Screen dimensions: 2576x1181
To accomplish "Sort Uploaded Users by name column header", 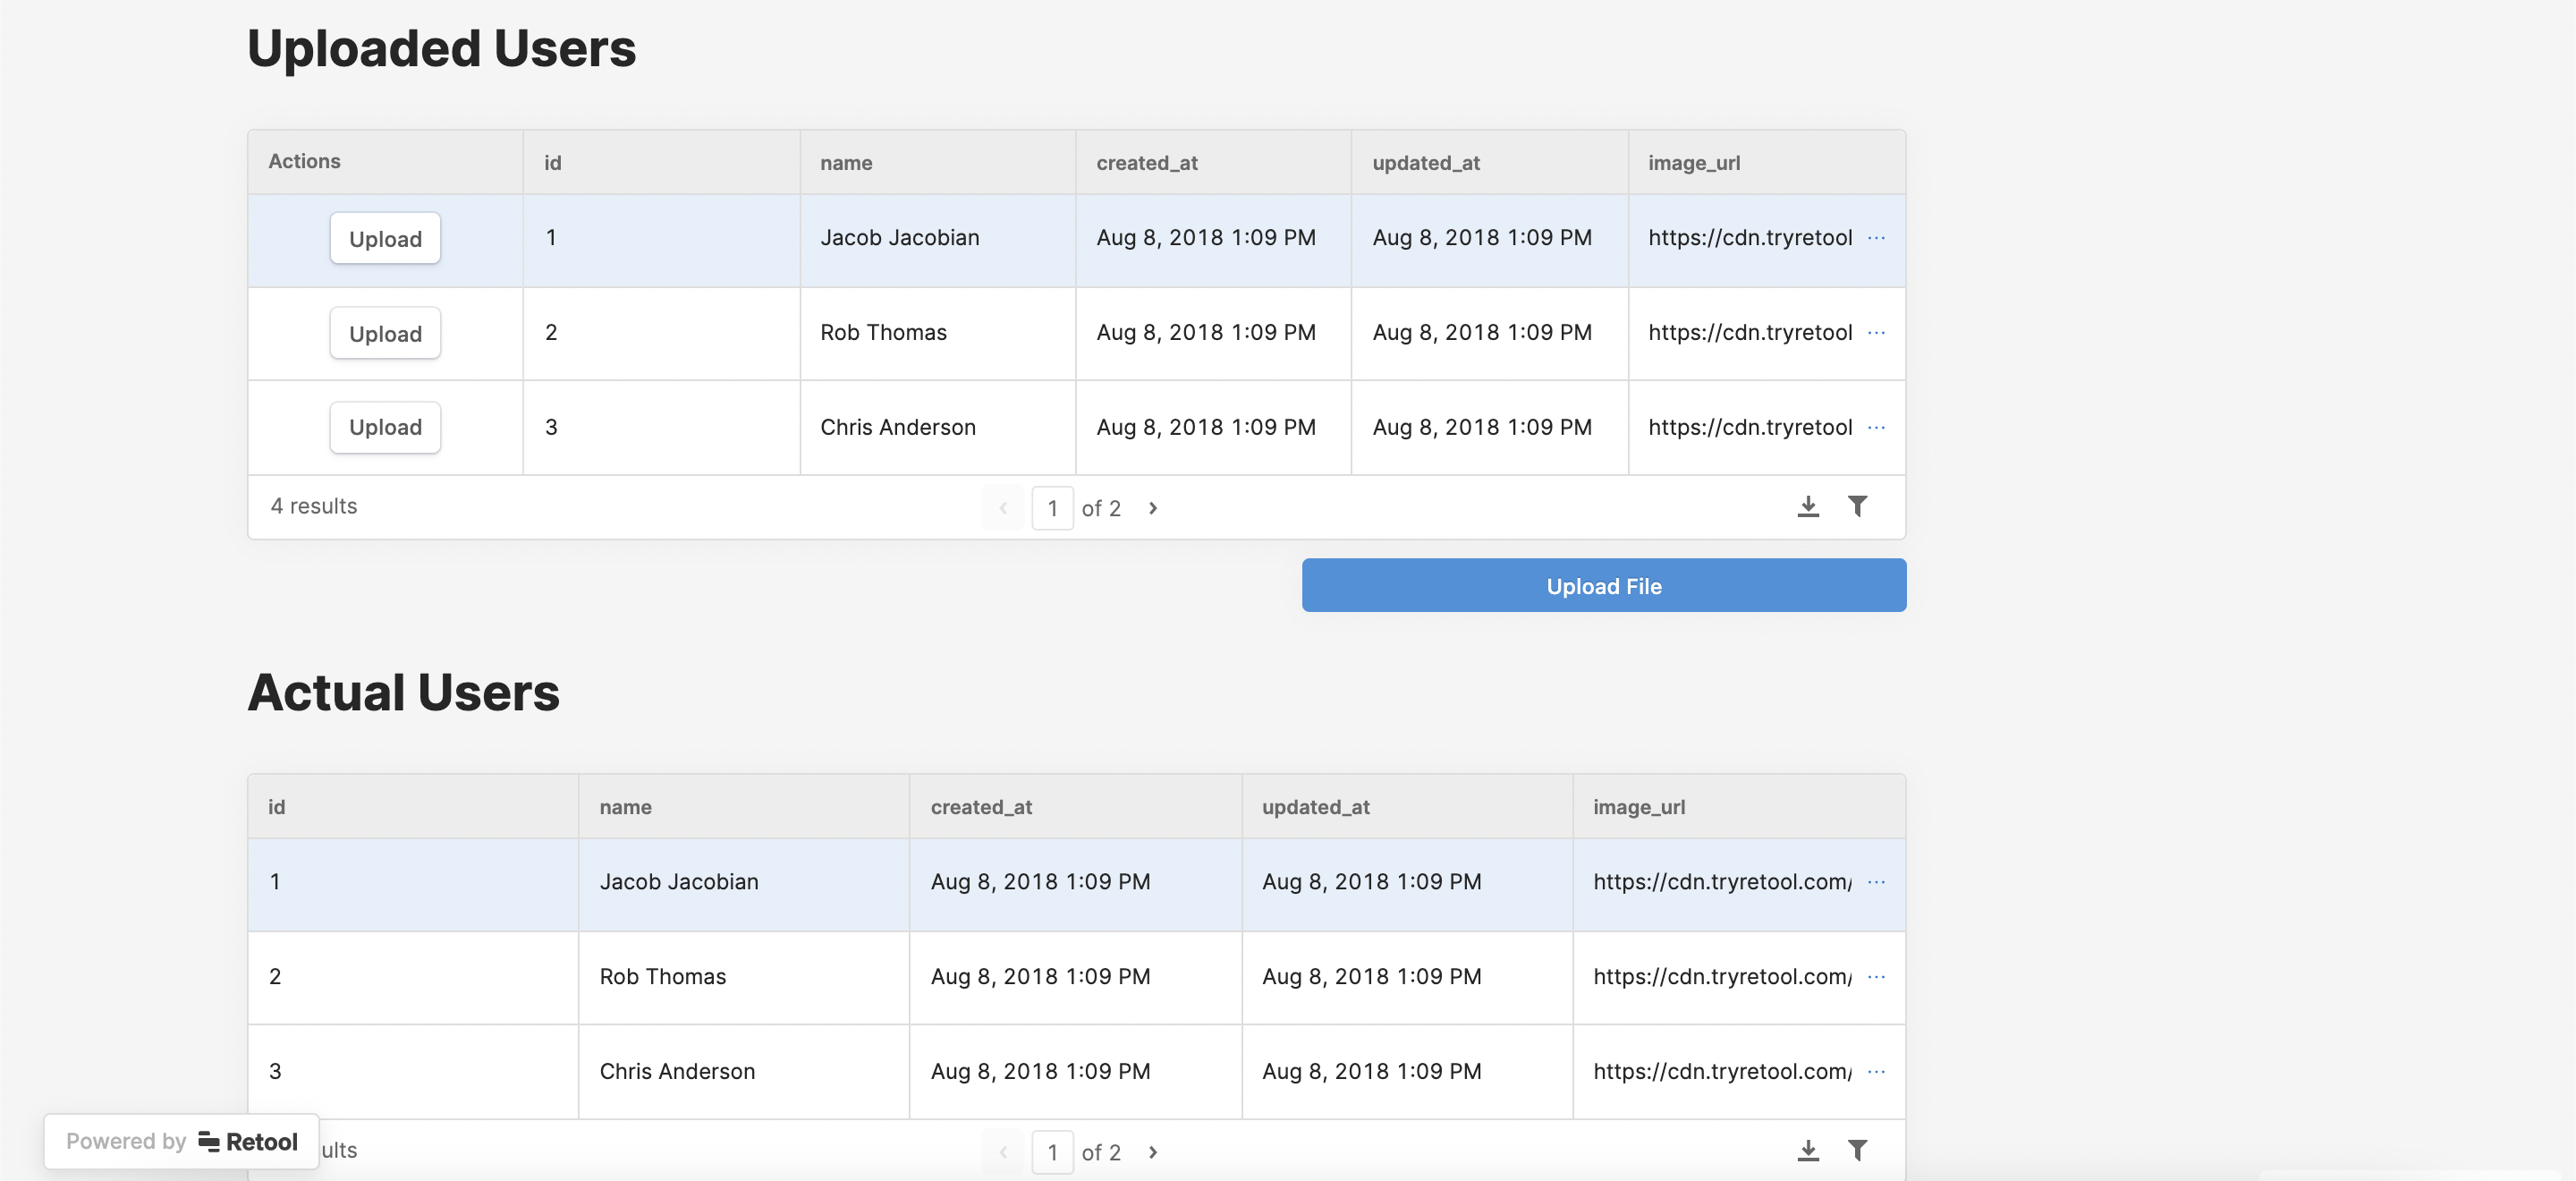I will (x=938, y=162).
